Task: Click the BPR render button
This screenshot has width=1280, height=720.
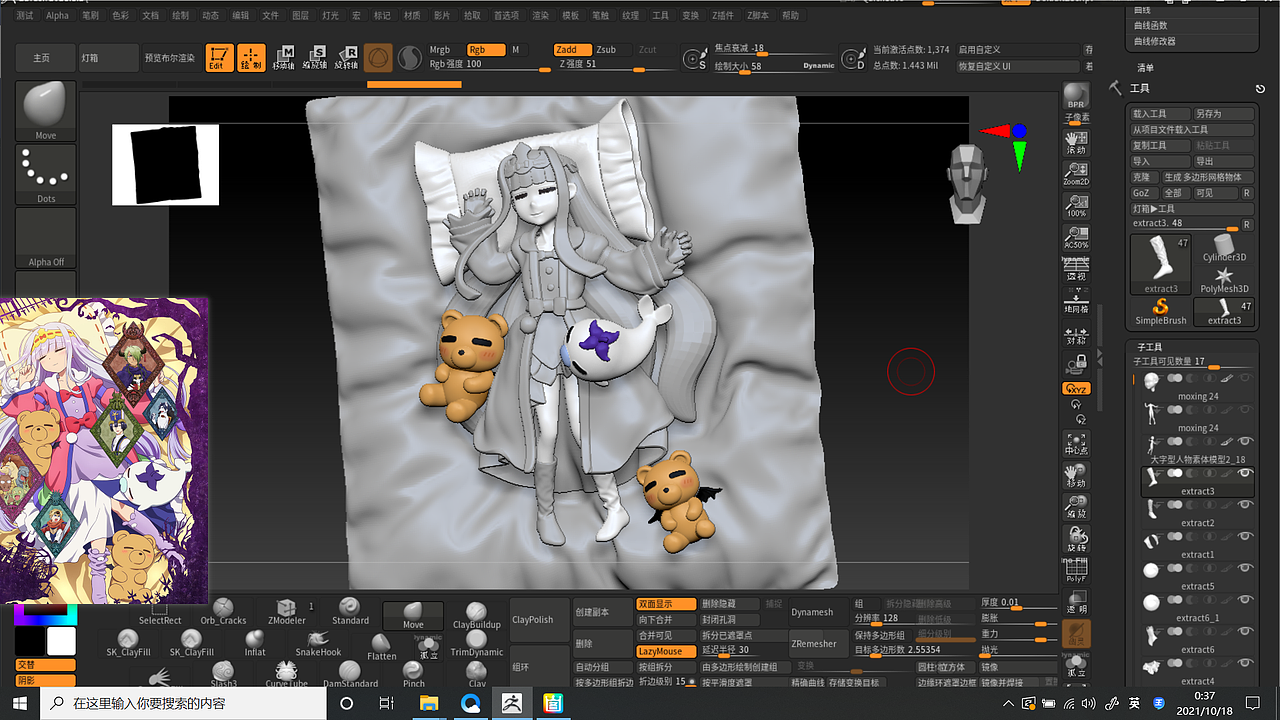Action: [1076, 96]
